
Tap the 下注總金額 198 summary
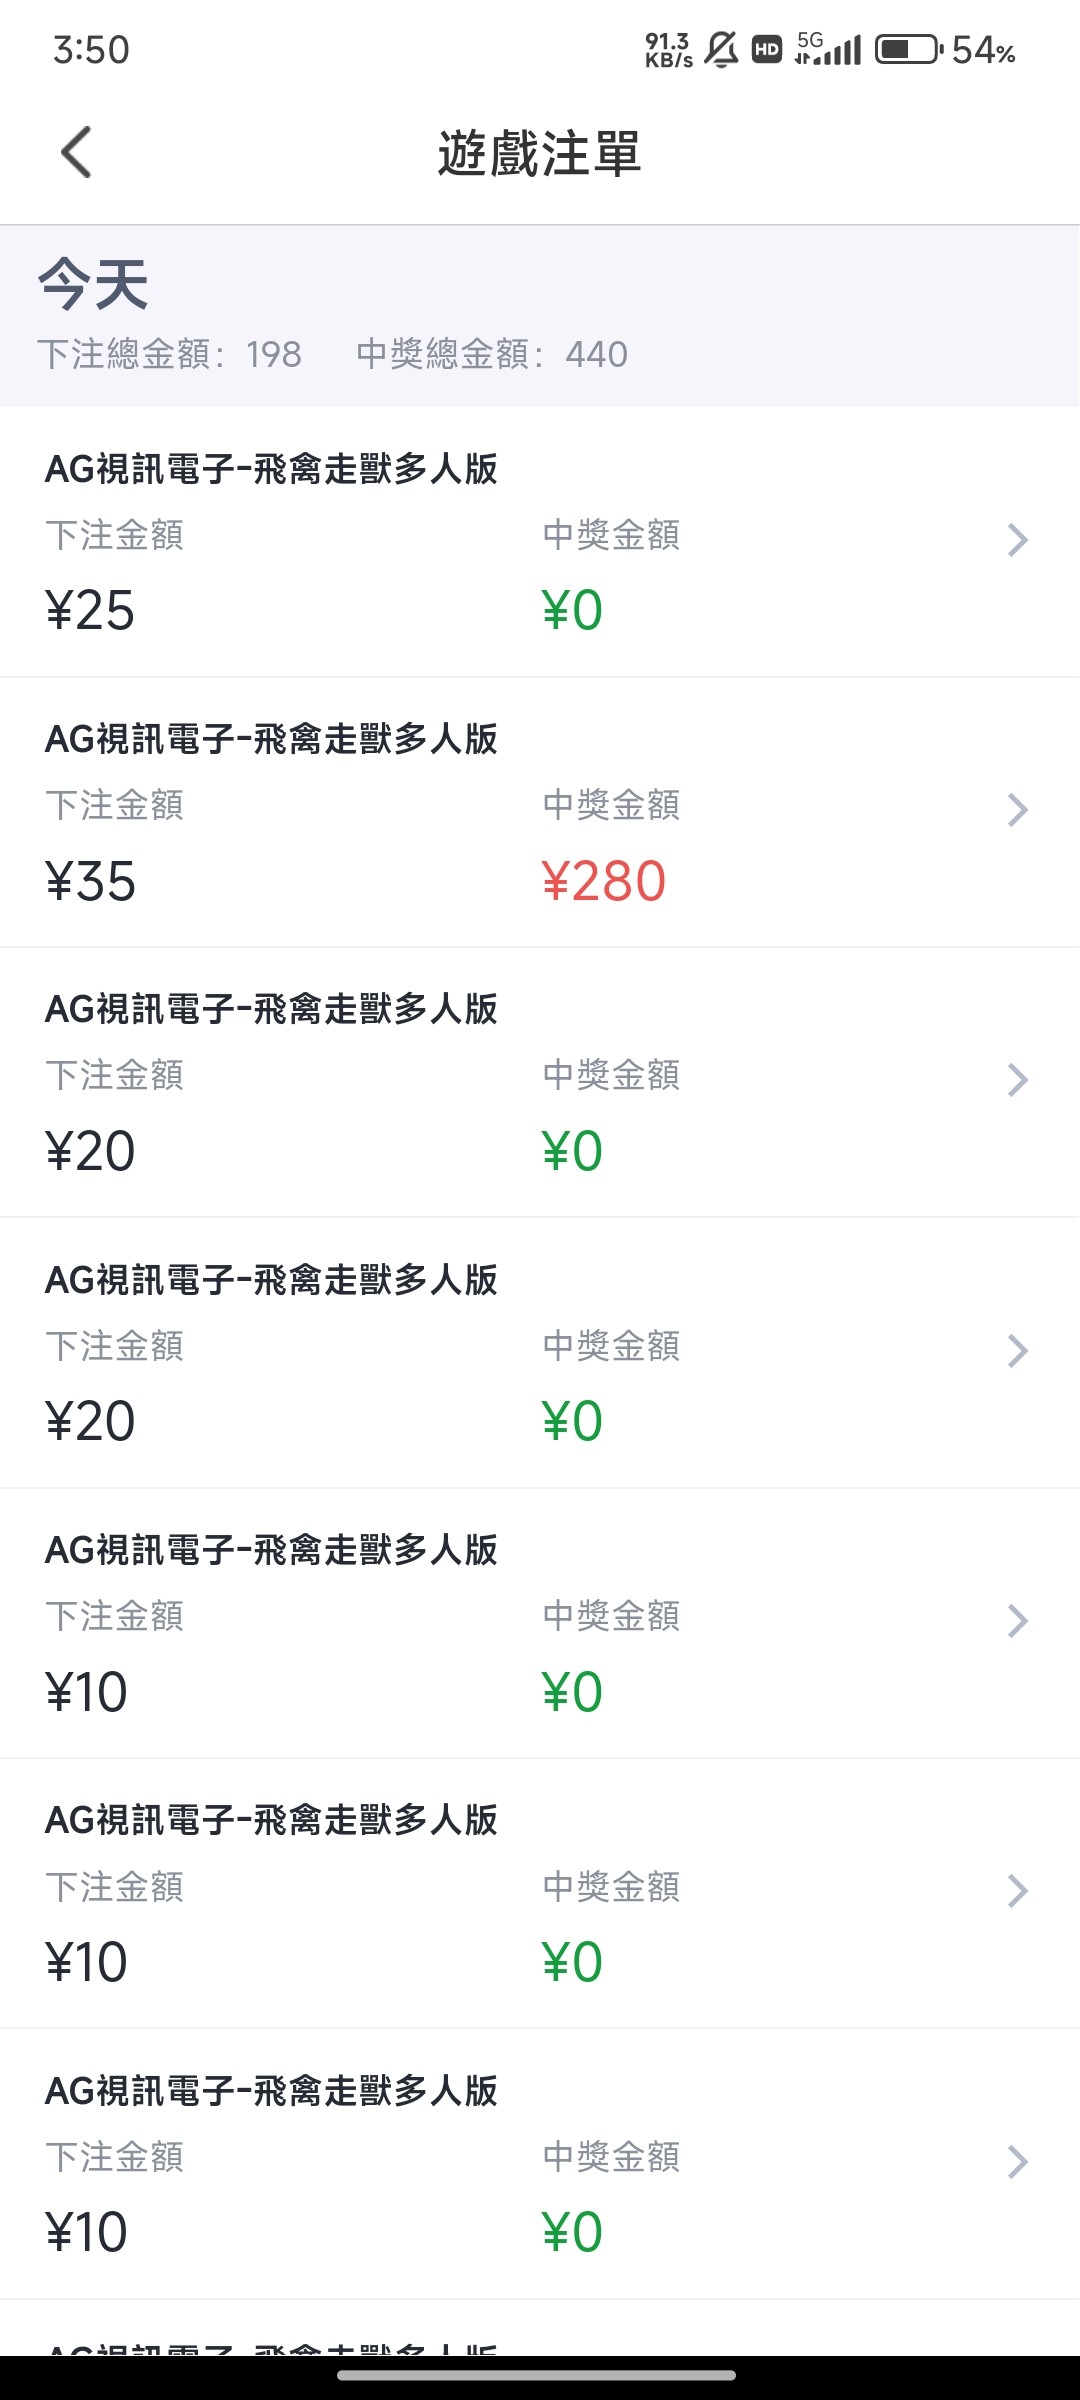(169, 354)
